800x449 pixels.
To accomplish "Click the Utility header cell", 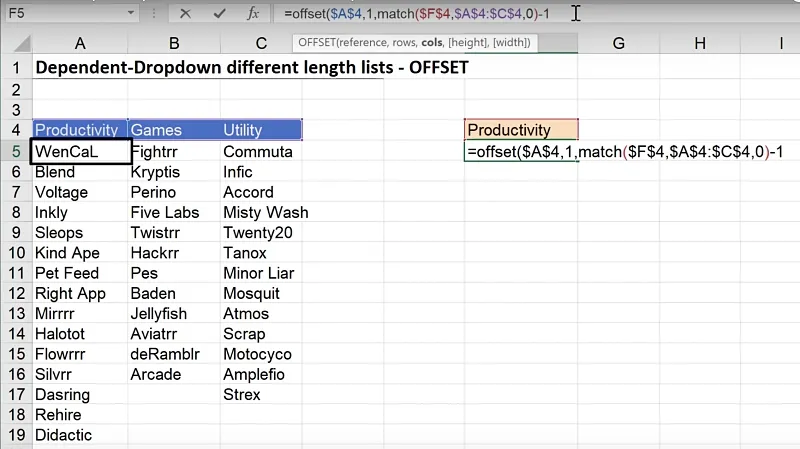I will point(261,130).
